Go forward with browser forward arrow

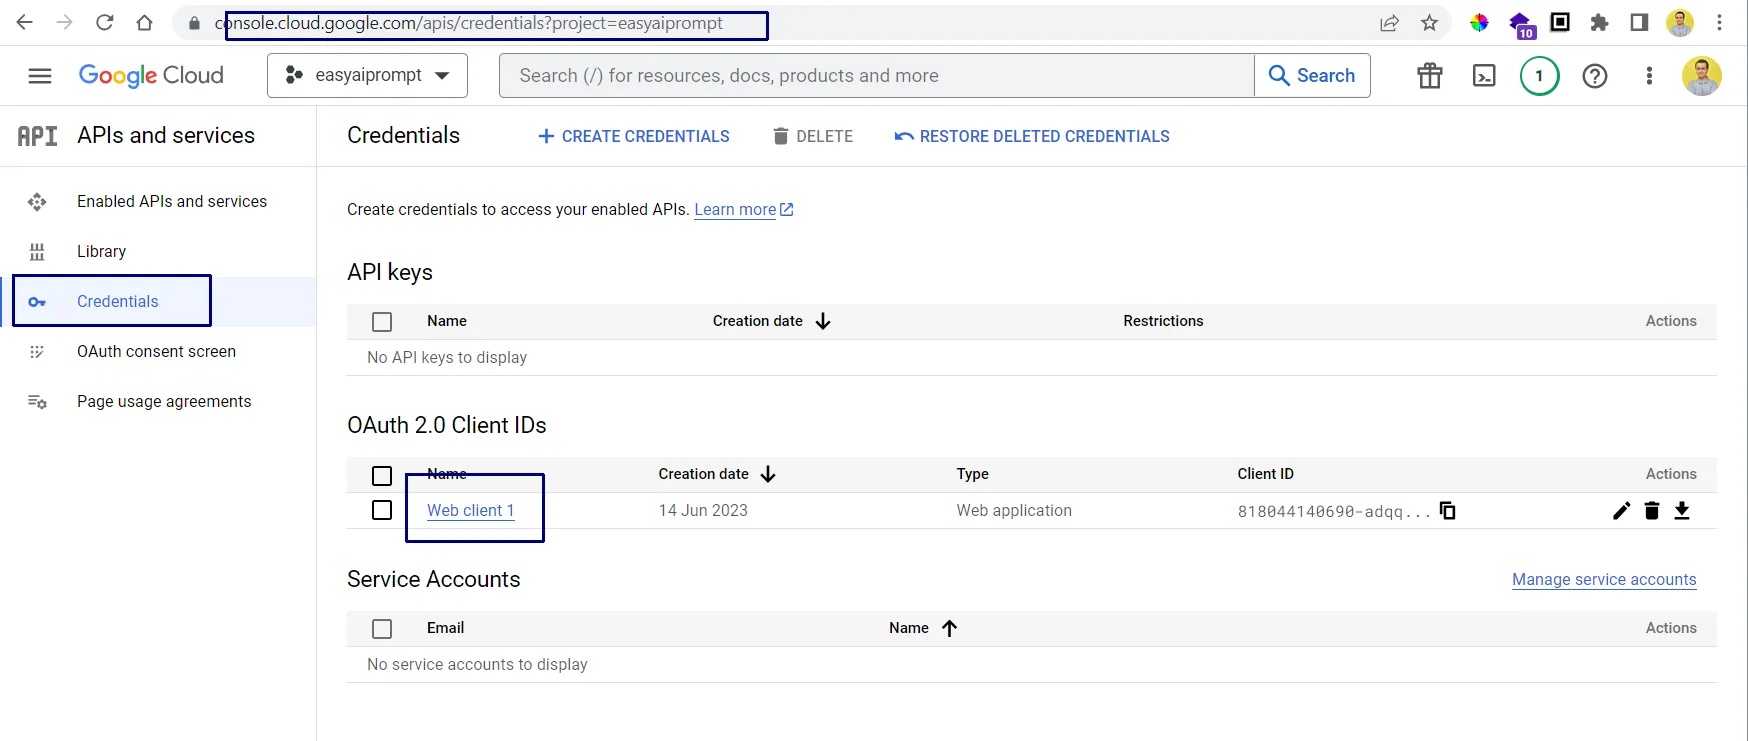(x=65, y=22)
